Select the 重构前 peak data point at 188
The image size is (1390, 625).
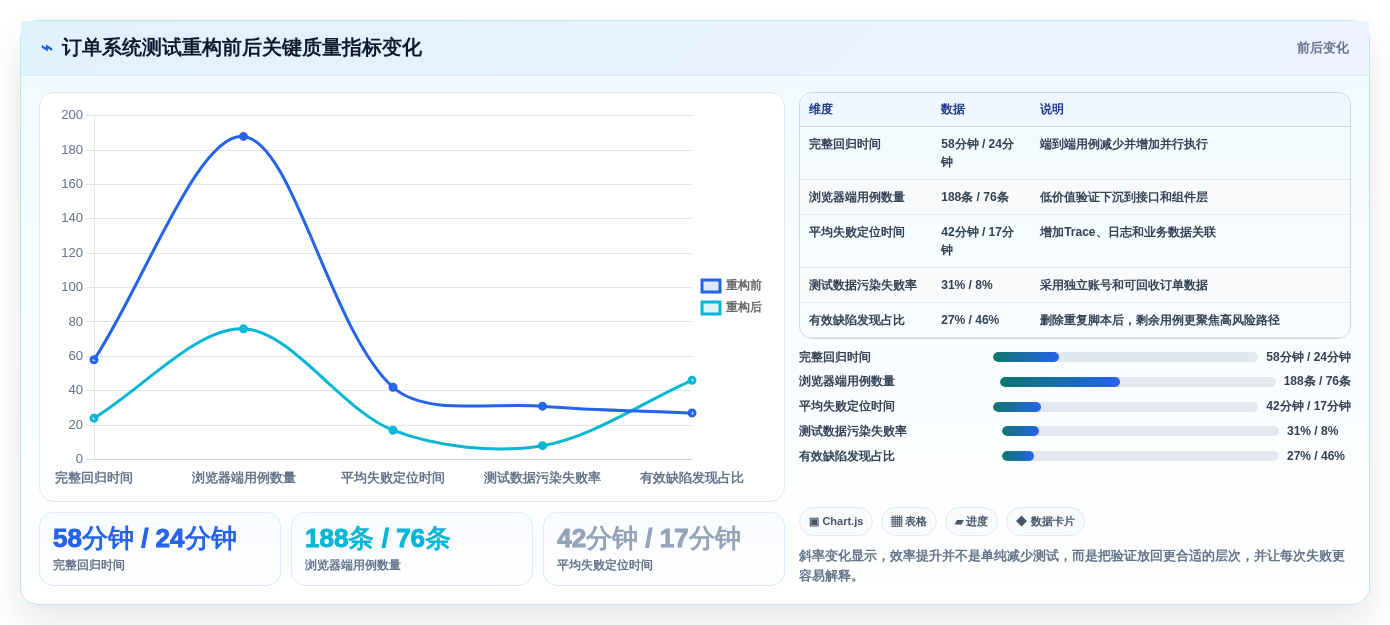[243, 136]
